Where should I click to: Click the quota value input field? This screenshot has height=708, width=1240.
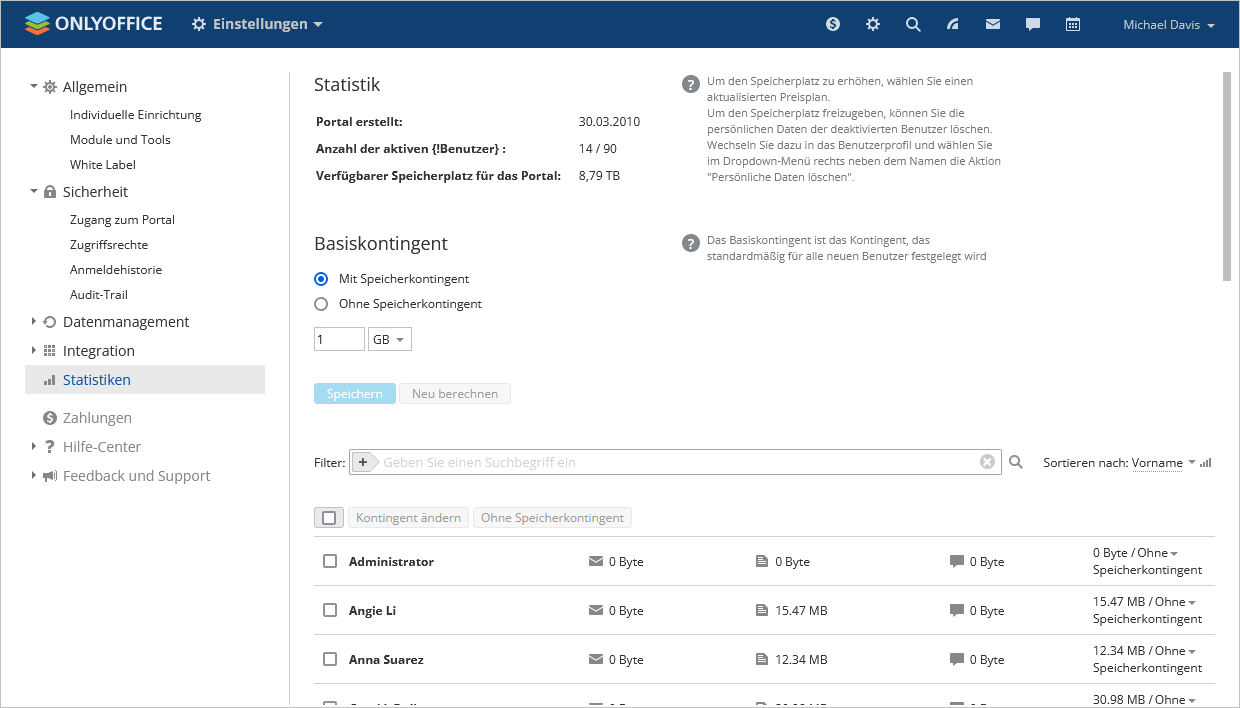point(339,340)
